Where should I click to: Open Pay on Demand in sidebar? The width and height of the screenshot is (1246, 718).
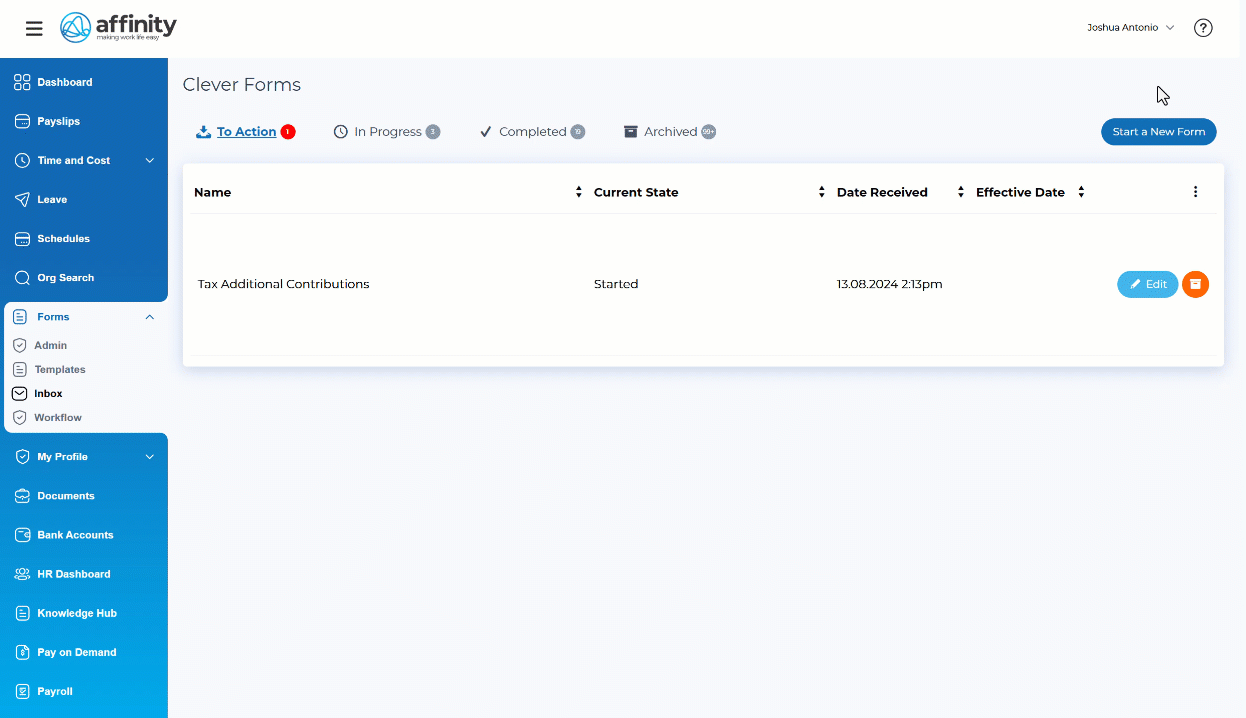[76, 652]
